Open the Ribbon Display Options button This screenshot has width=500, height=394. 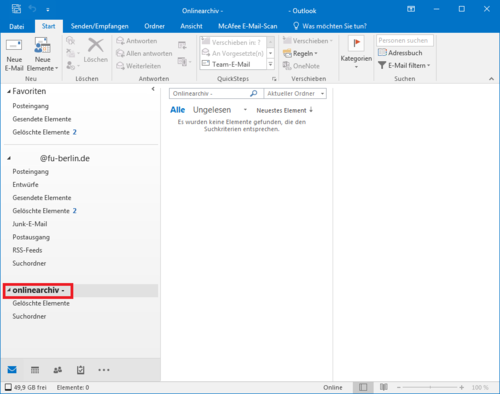(x=411, y=9)
